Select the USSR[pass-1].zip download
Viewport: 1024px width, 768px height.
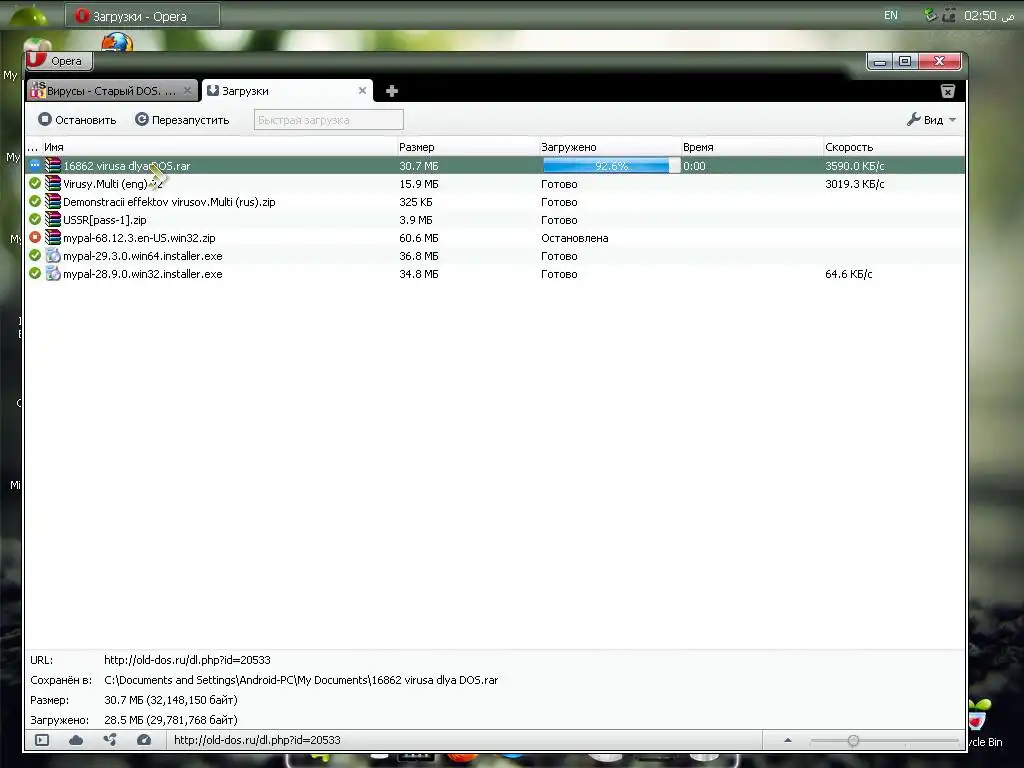(495, 220)
